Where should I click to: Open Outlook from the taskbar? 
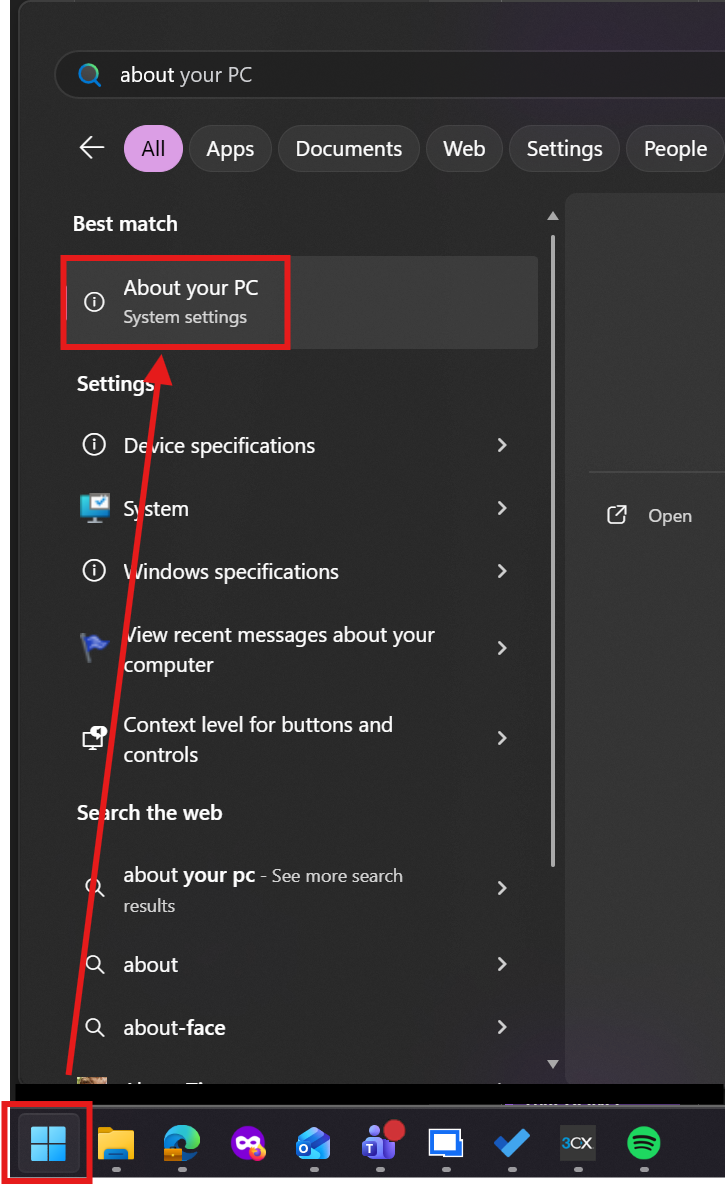click(314, 1143)
